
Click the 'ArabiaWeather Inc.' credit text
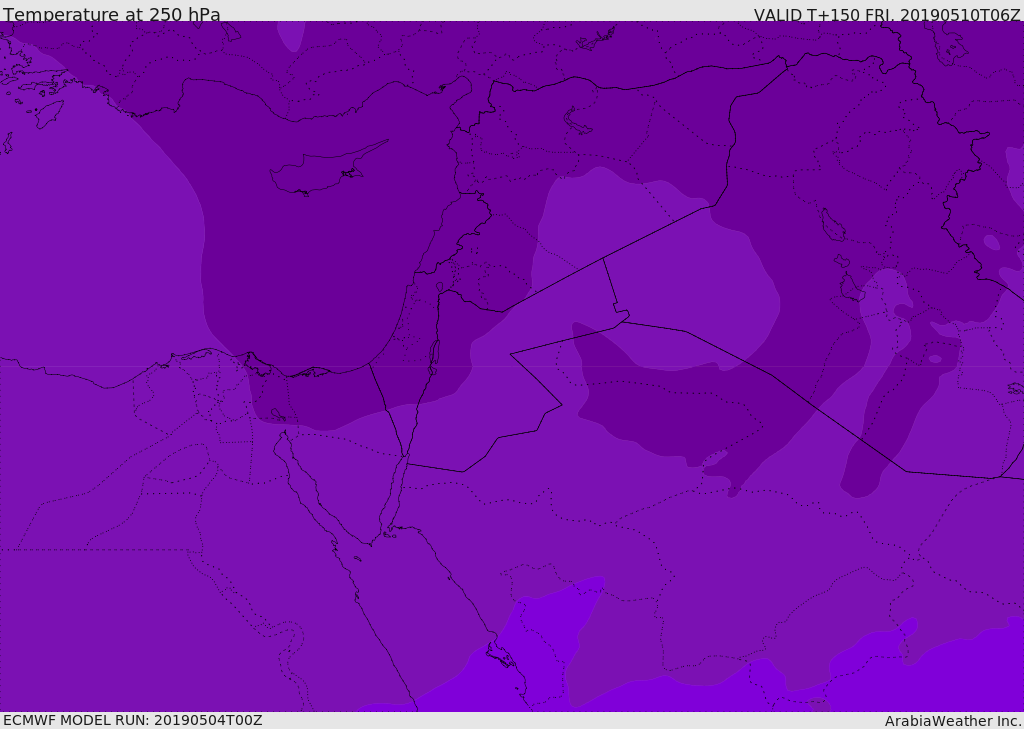pos(953,721)
